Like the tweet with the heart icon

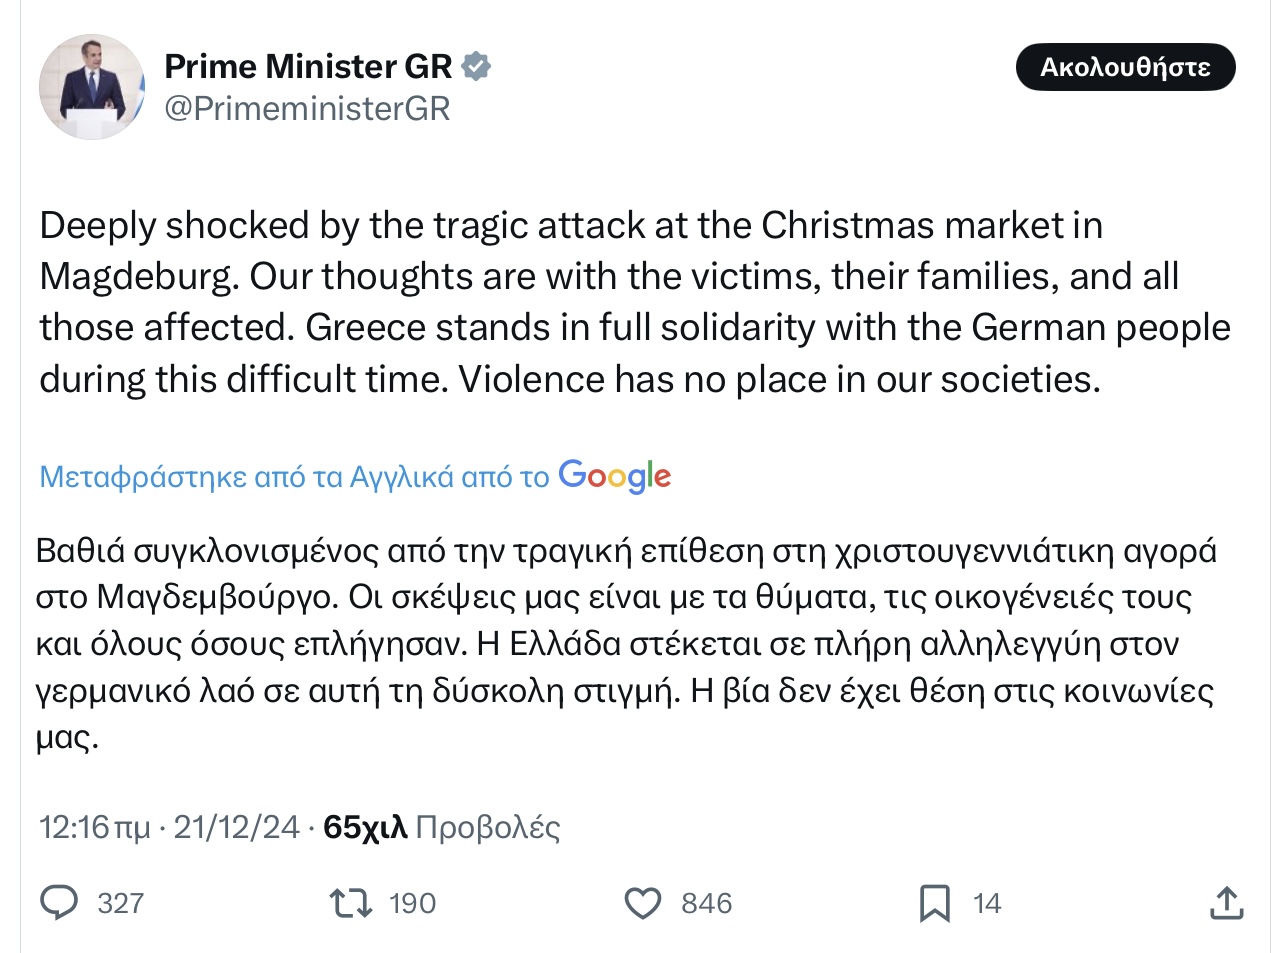click(x=643, y=903)
